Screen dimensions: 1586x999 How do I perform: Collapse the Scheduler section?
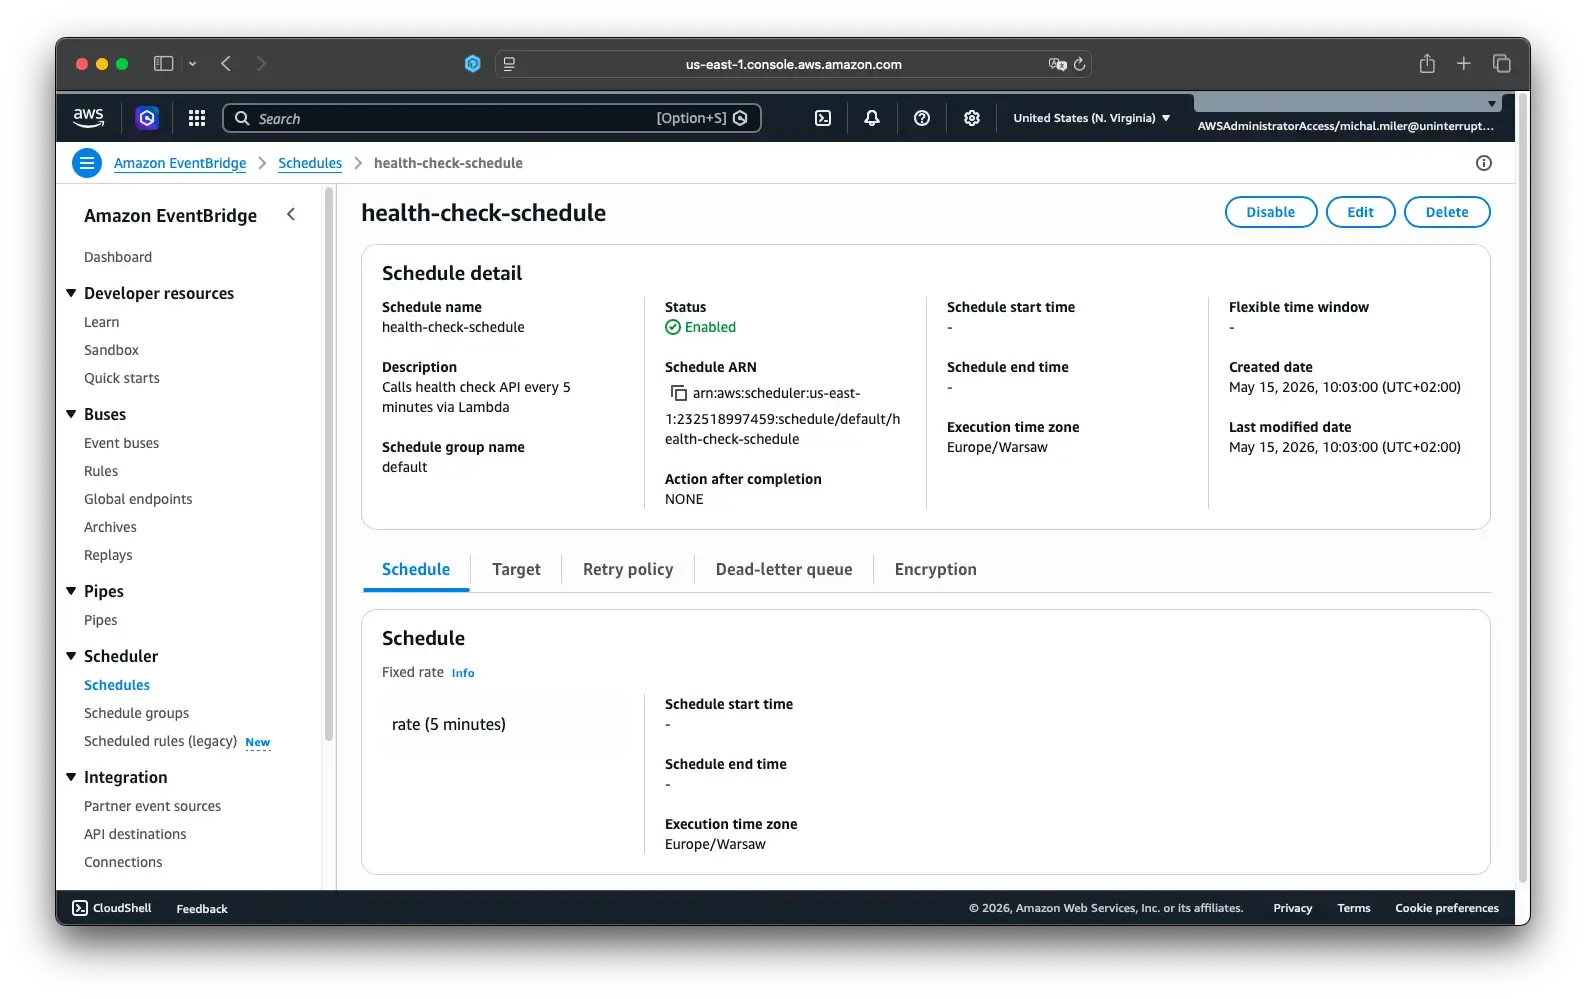point(71,656)
